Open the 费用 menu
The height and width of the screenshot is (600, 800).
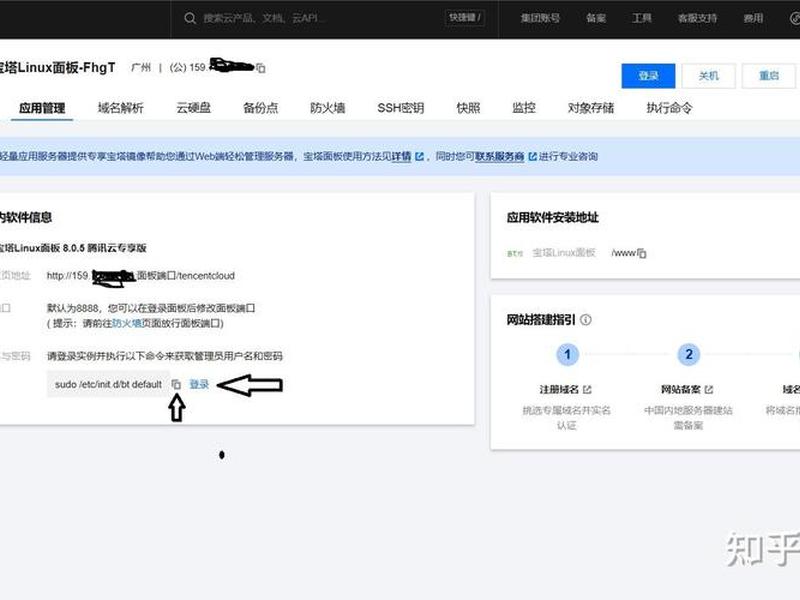coord(753,18)
